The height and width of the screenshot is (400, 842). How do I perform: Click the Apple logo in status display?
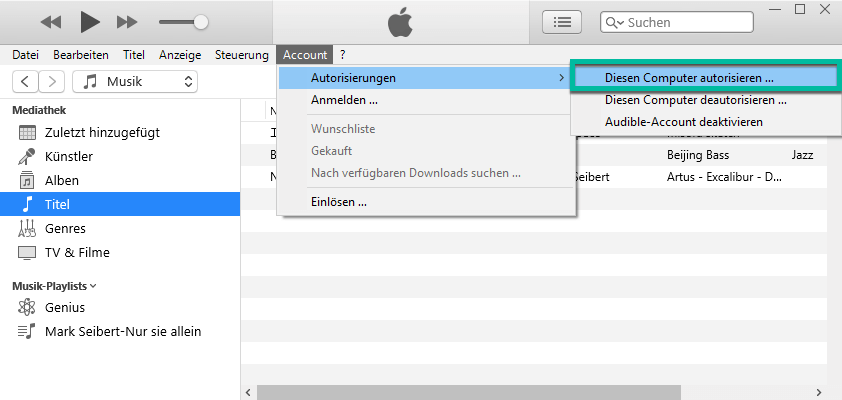click(400, 23)
